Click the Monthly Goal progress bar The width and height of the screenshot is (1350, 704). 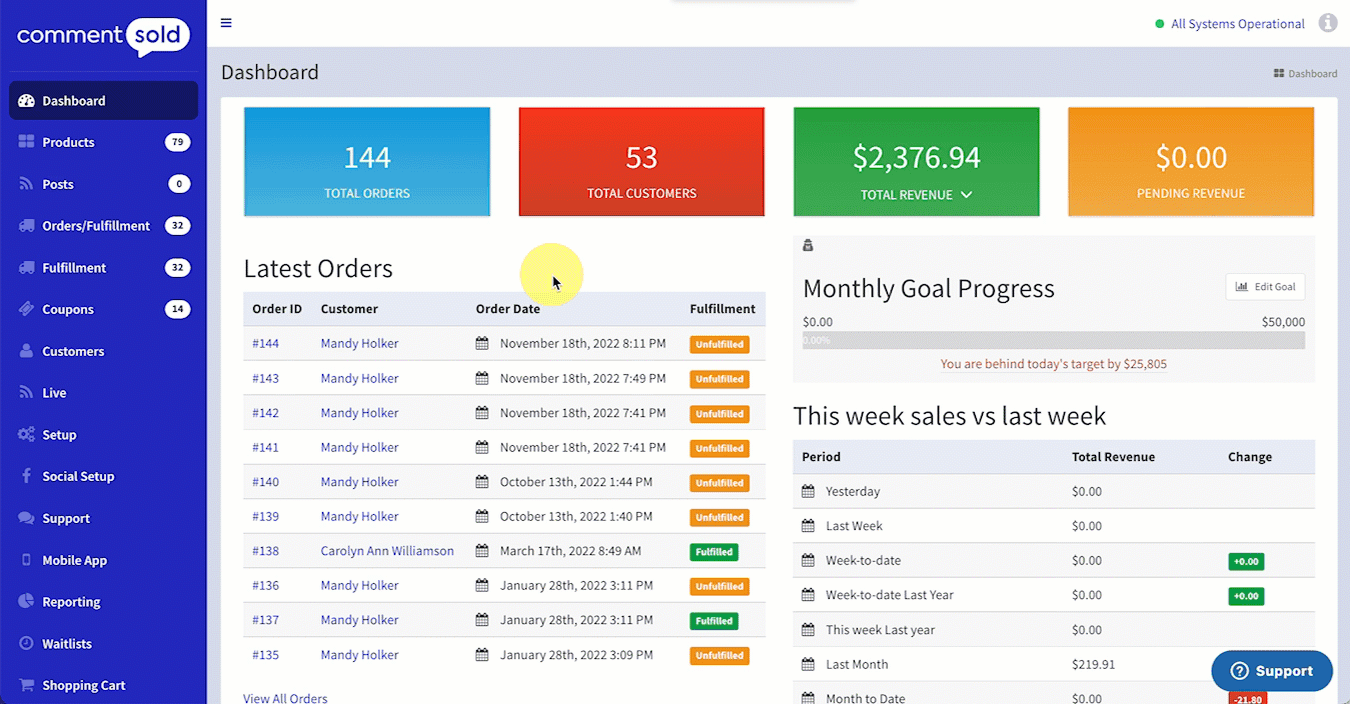[x=1053, y=341]
